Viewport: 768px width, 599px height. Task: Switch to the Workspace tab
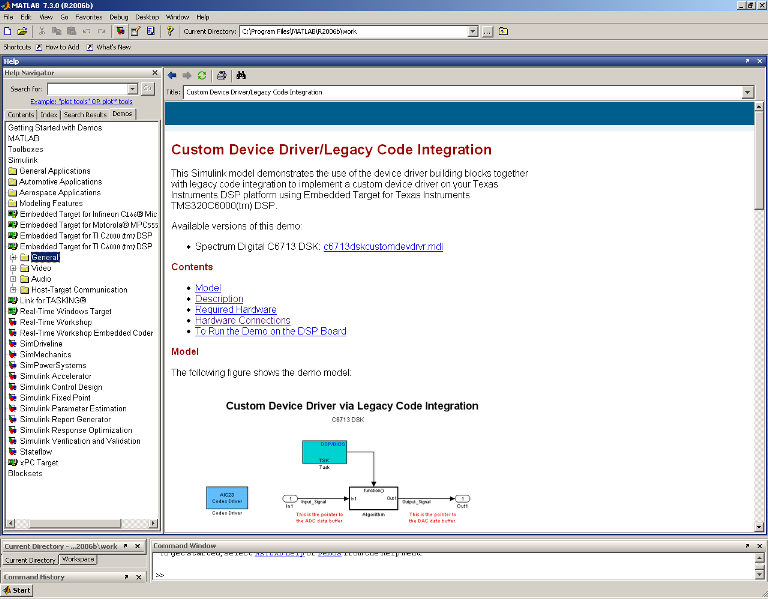[x=78, y=559]
